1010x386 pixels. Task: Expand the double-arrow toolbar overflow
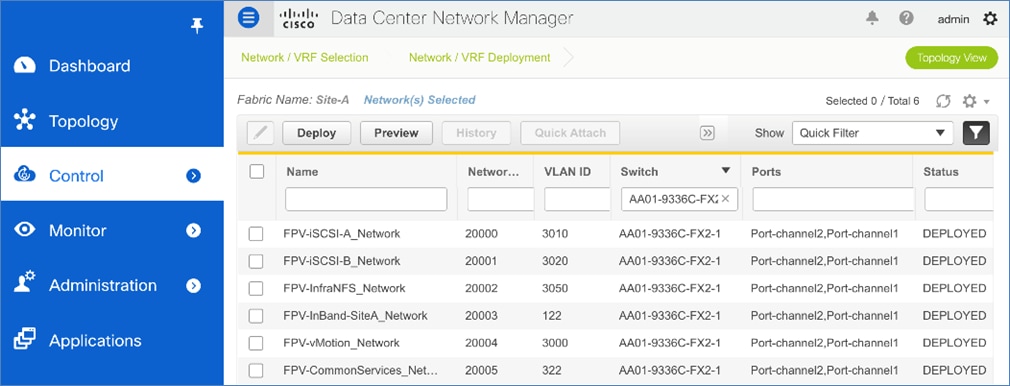pyautogui.click(x=707, y=133)
